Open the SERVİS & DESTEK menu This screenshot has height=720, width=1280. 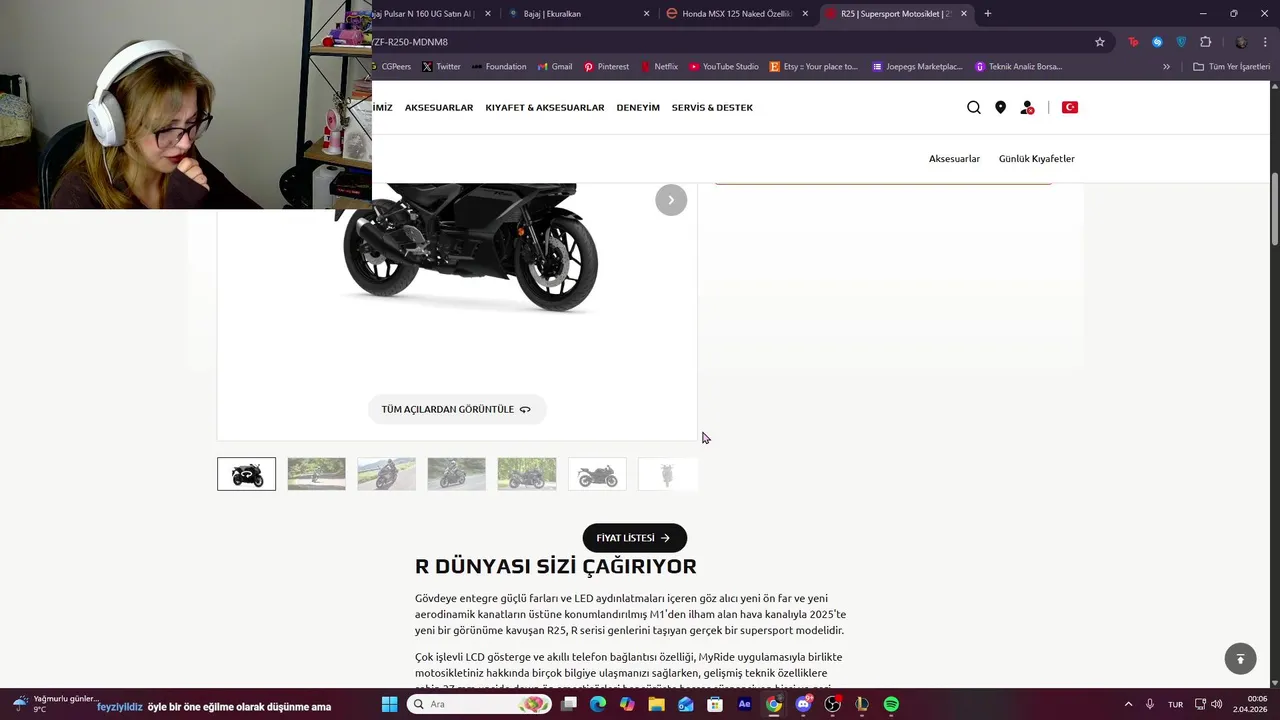(712, 107)
